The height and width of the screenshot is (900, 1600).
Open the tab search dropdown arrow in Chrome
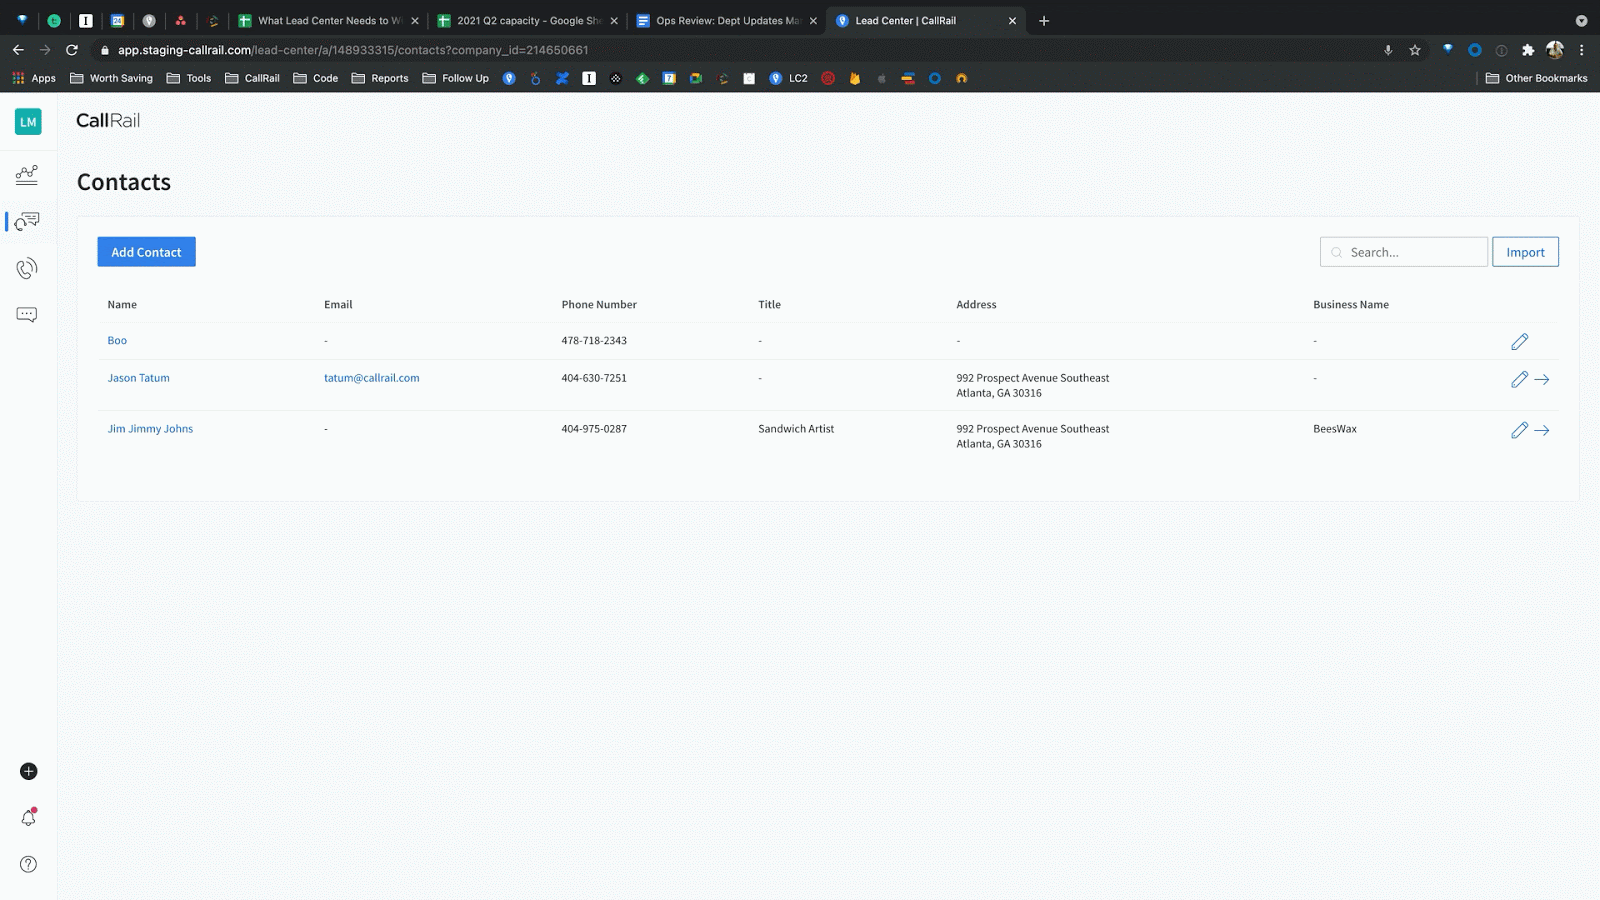(1581, 21)
